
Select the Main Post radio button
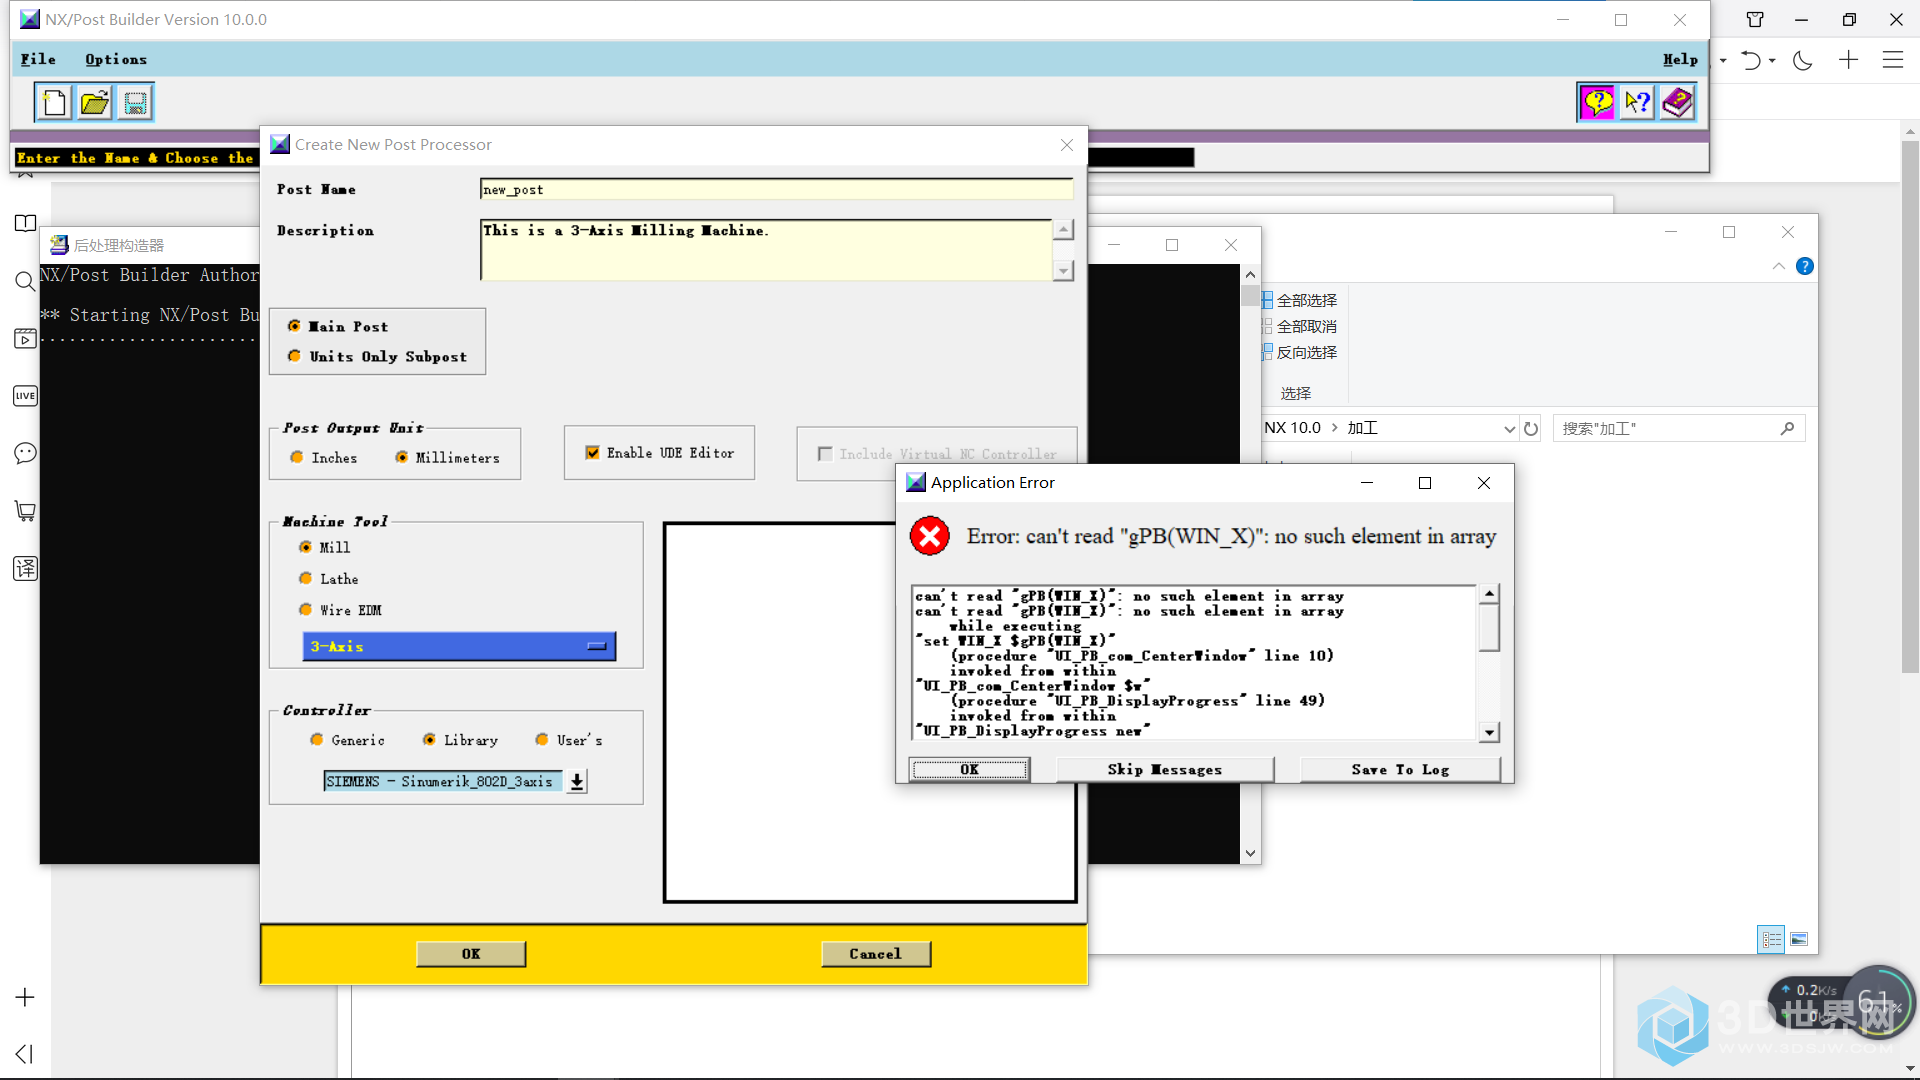coord(294,326)
